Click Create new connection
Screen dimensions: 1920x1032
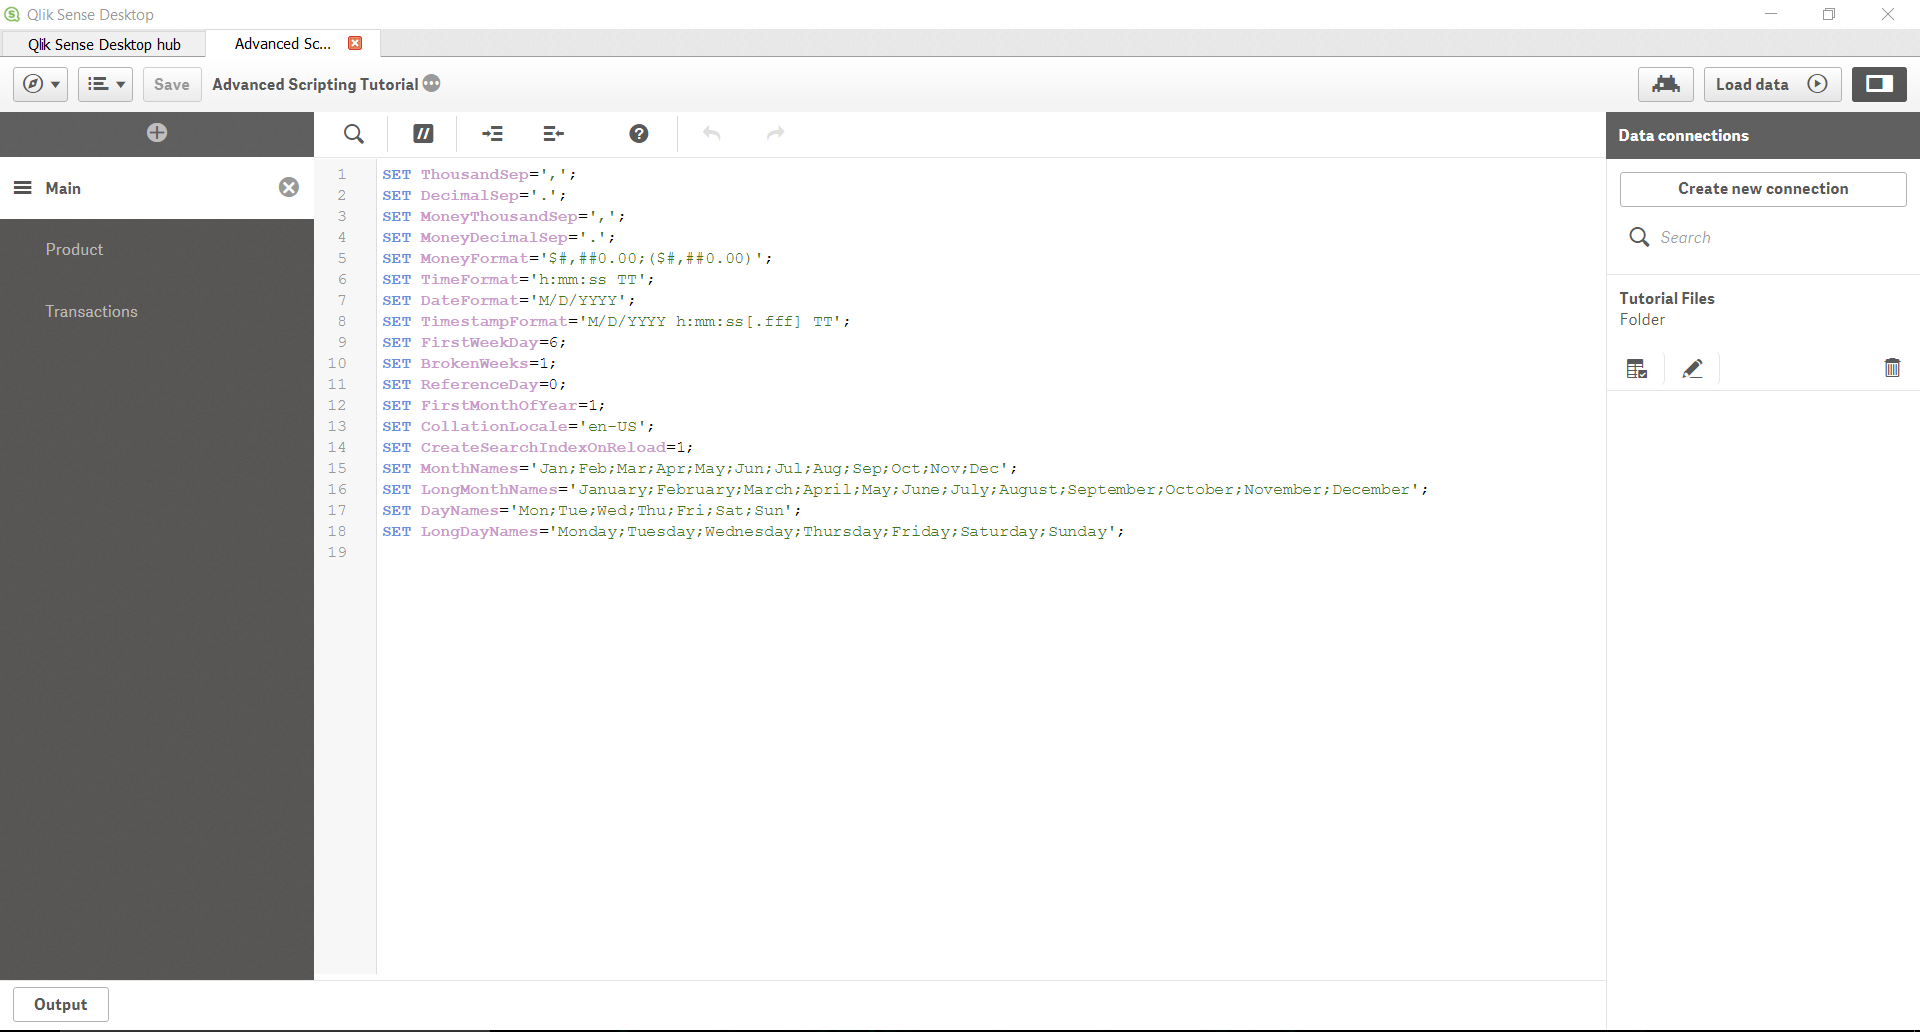[x=1763, y=189]
